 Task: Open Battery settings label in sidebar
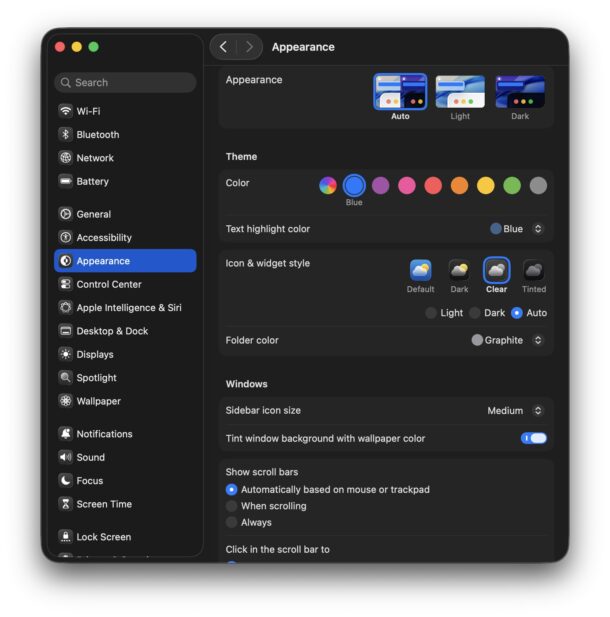click(x=92, y=181)
